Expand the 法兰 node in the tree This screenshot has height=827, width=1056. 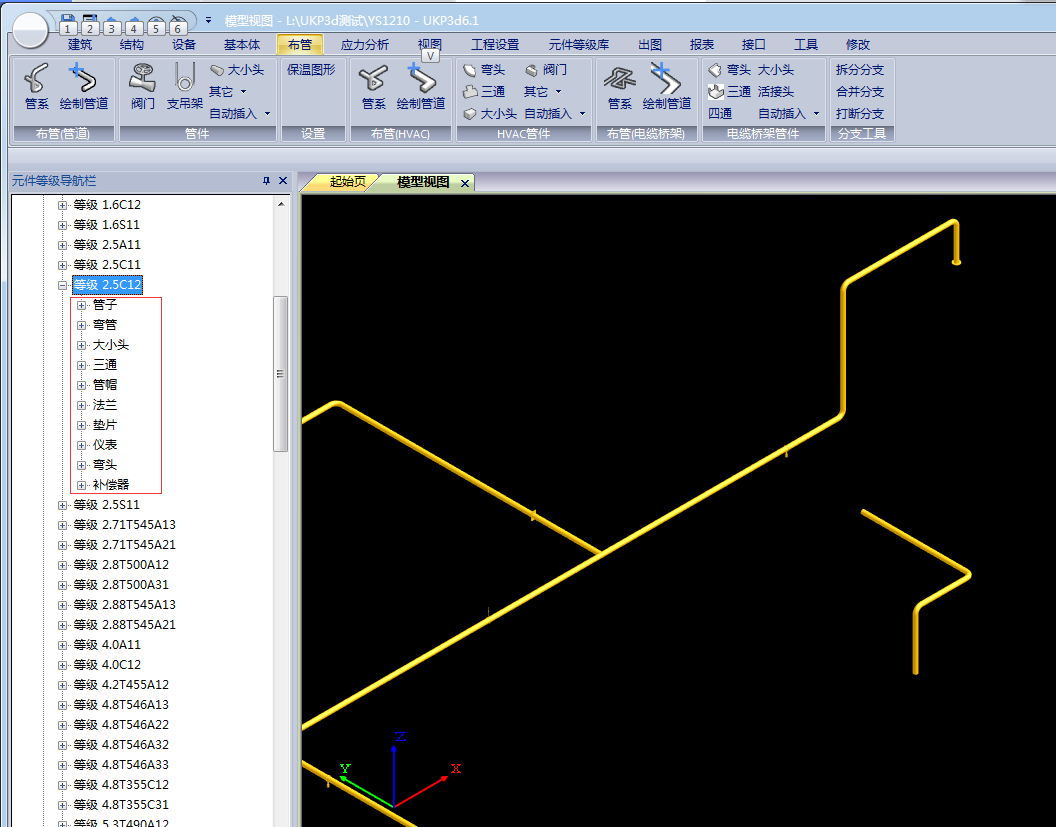point(82,405)
